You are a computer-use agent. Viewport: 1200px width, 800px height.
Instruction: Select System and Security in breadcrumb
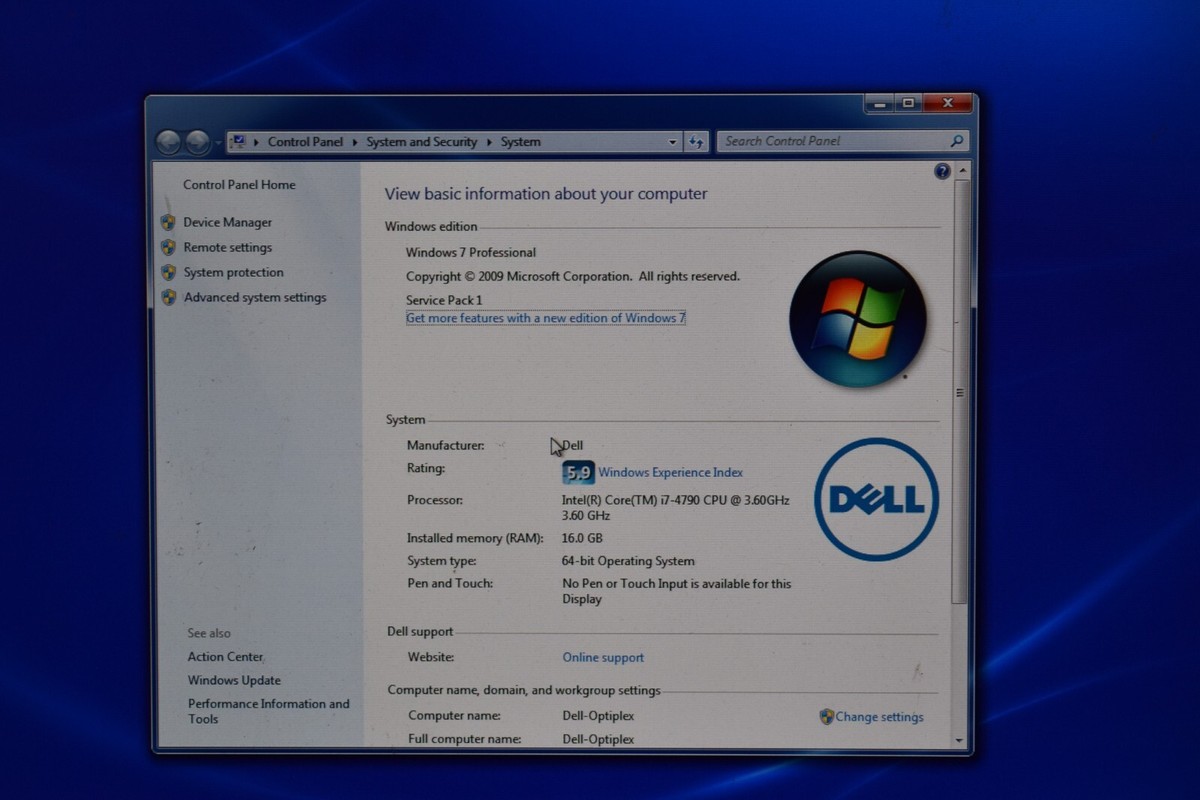coord(421,142)
